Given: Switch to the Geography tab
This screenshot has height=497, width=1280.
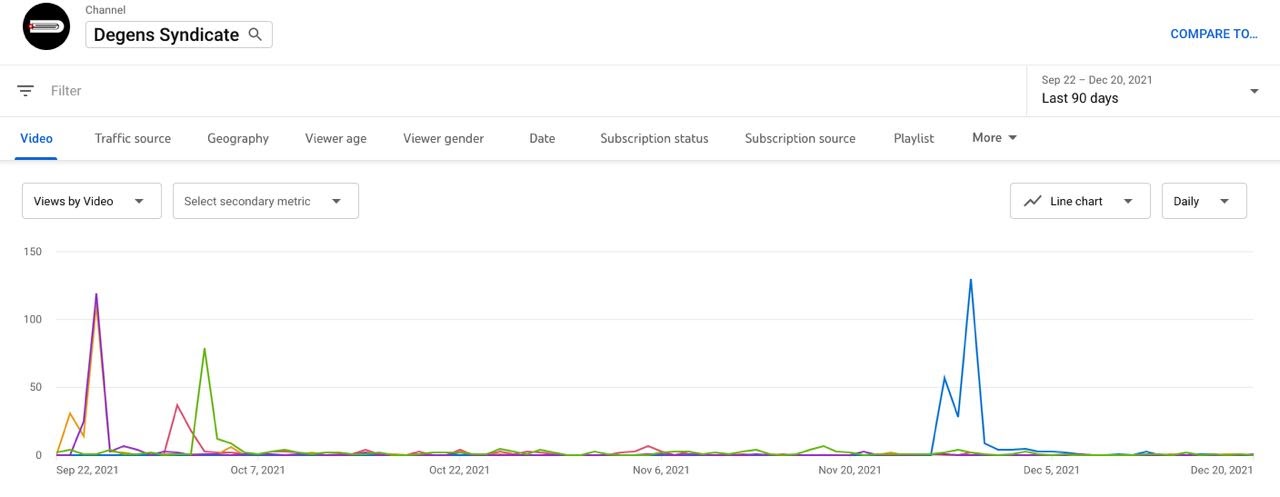Looking at the screenshot, I should point(238,139).
